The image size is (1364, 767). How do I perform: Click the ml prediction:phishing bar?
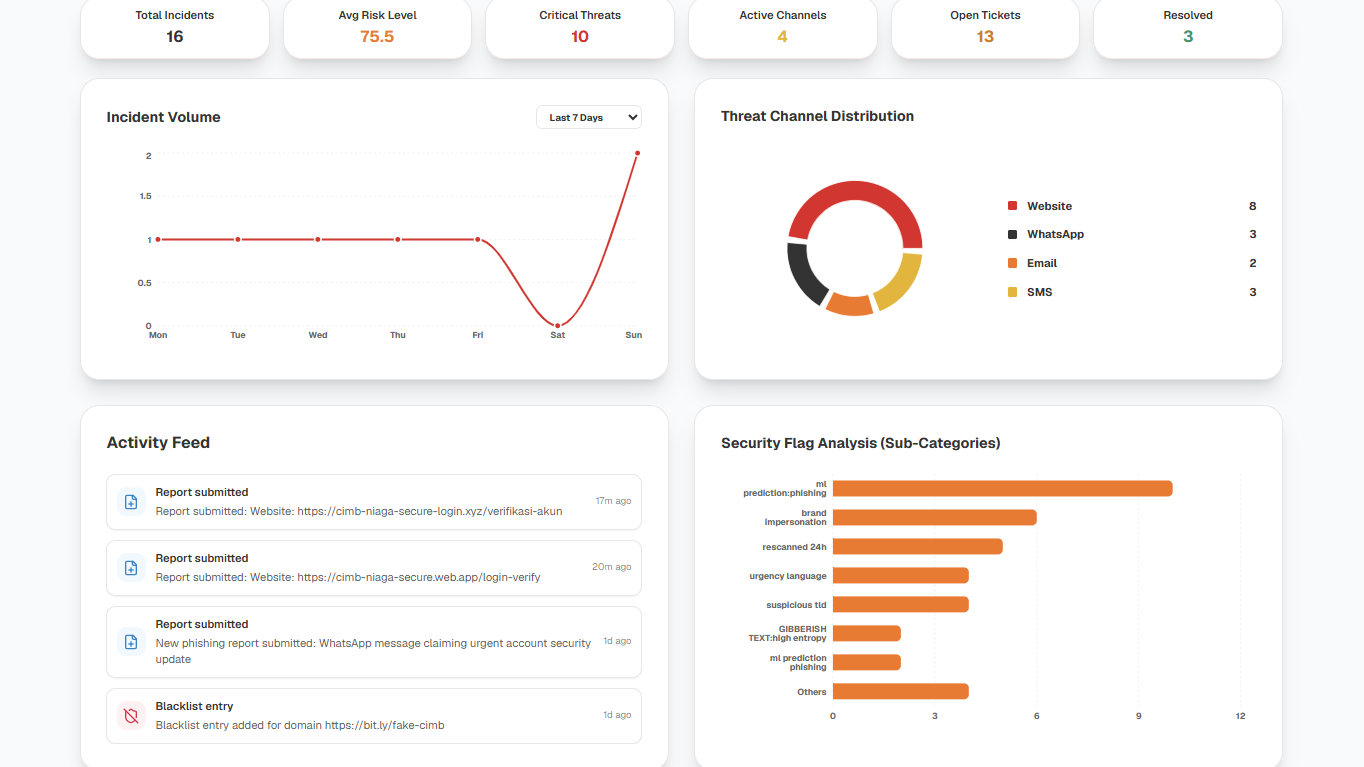1002,488
